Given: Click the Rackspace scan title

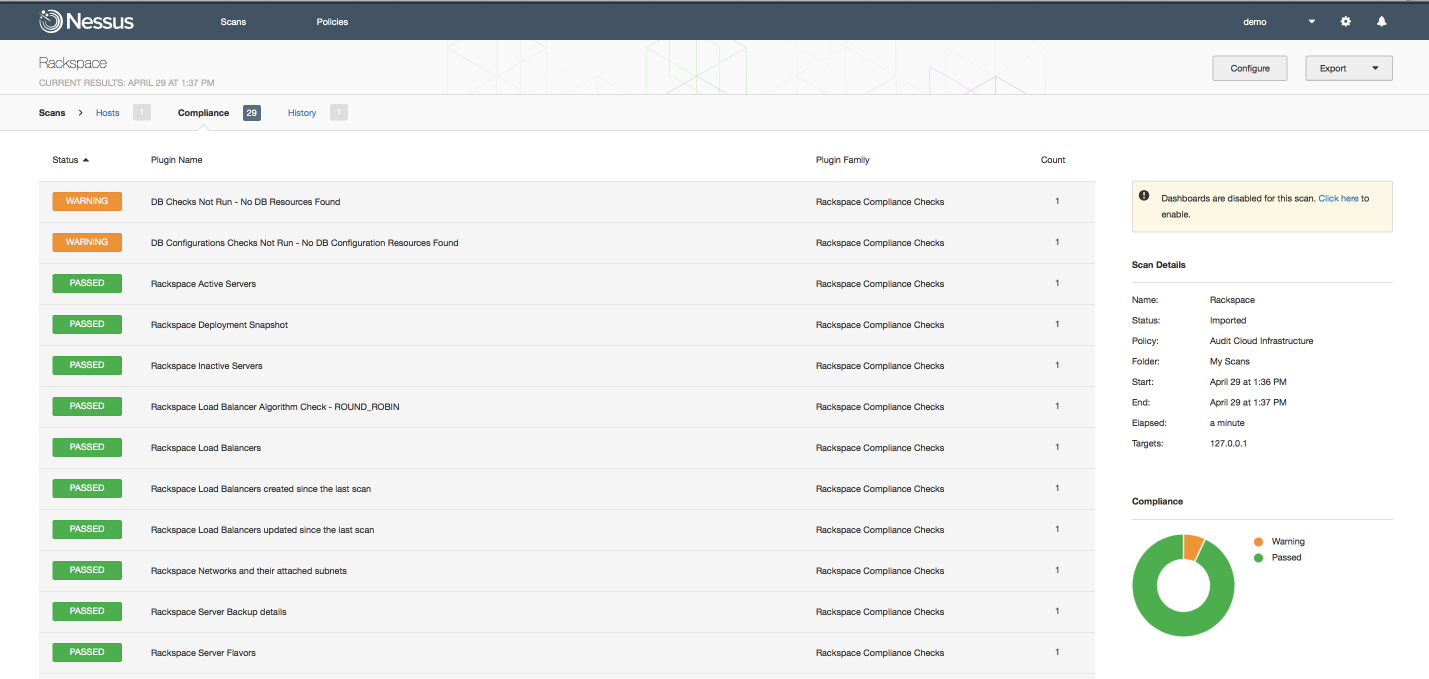Looking at the screenshot, I should [73, 63].
